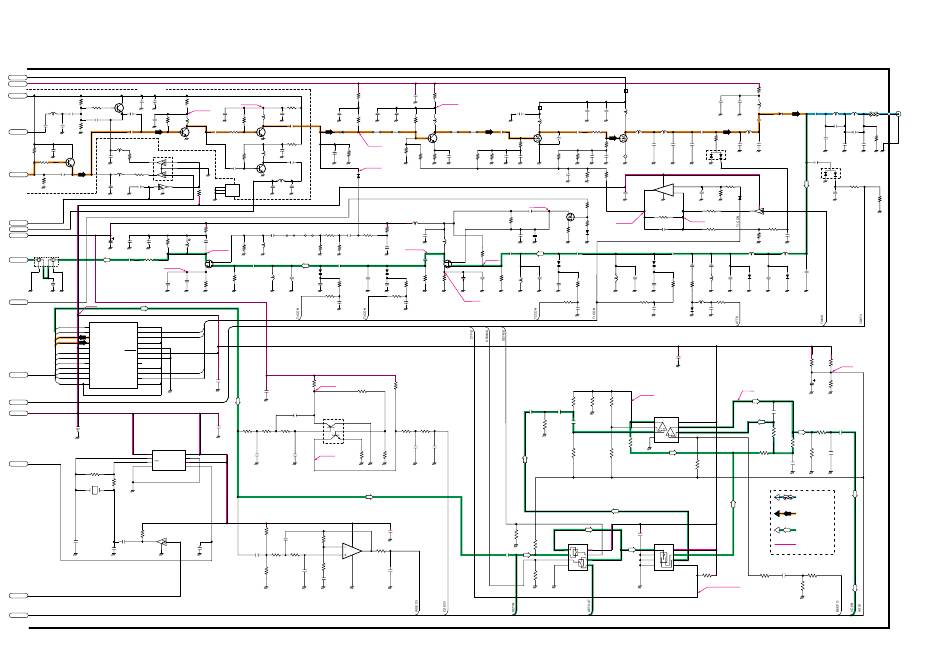This screenshot has width=950, height=660.
Task: Click the black-and-orange arrow in the legend box
Action: 785,514
